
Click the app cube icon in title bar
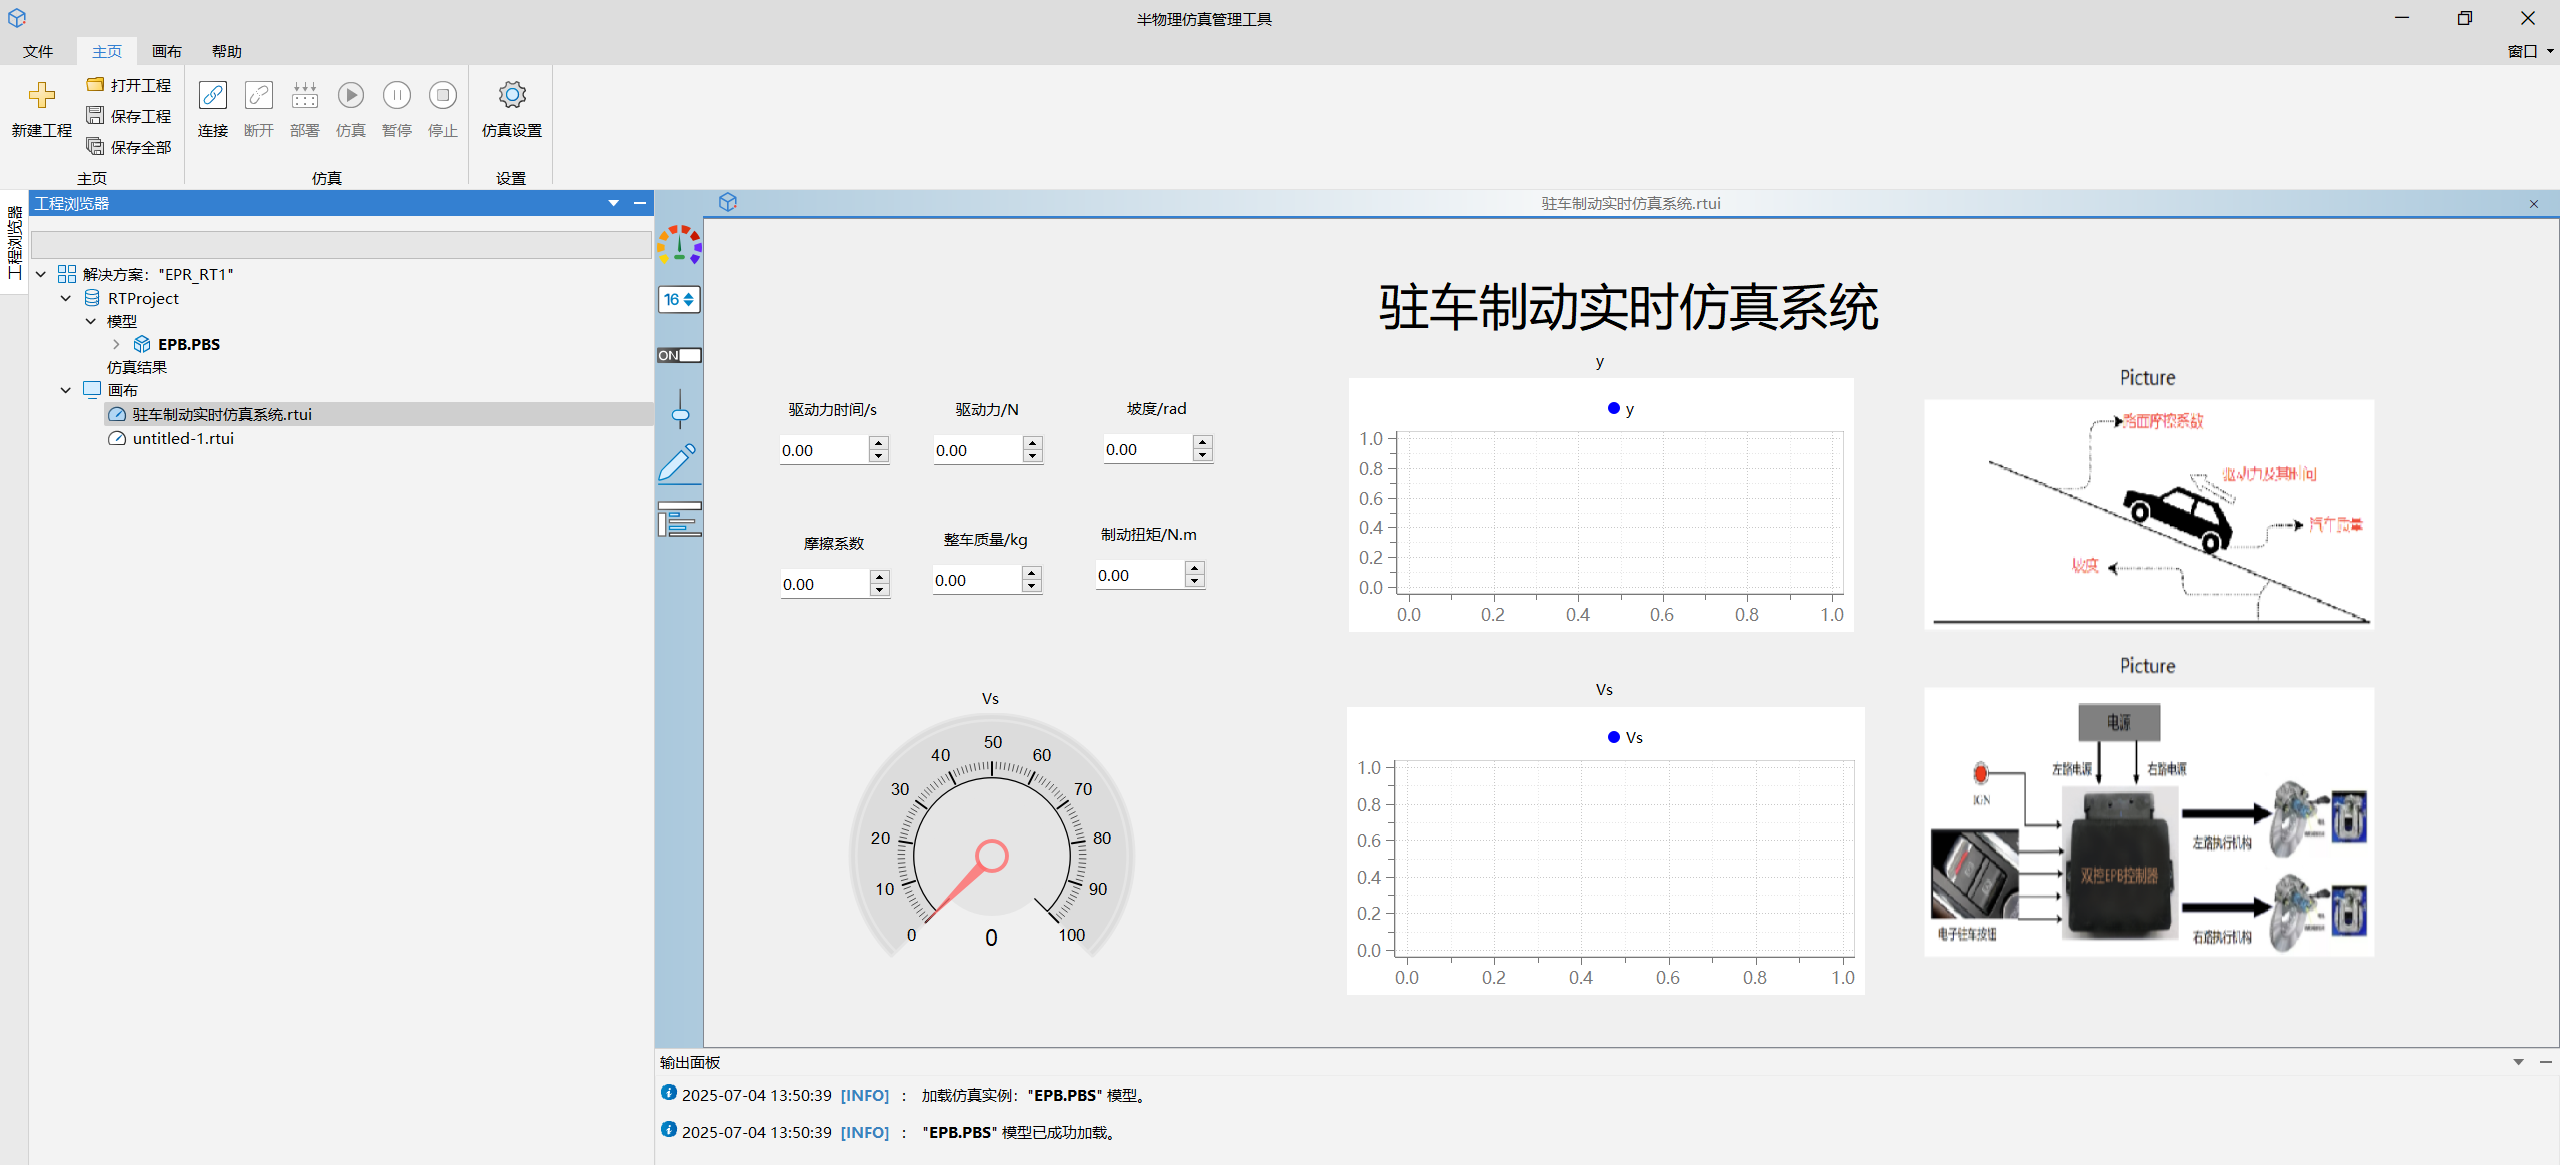tap(17, 18)
